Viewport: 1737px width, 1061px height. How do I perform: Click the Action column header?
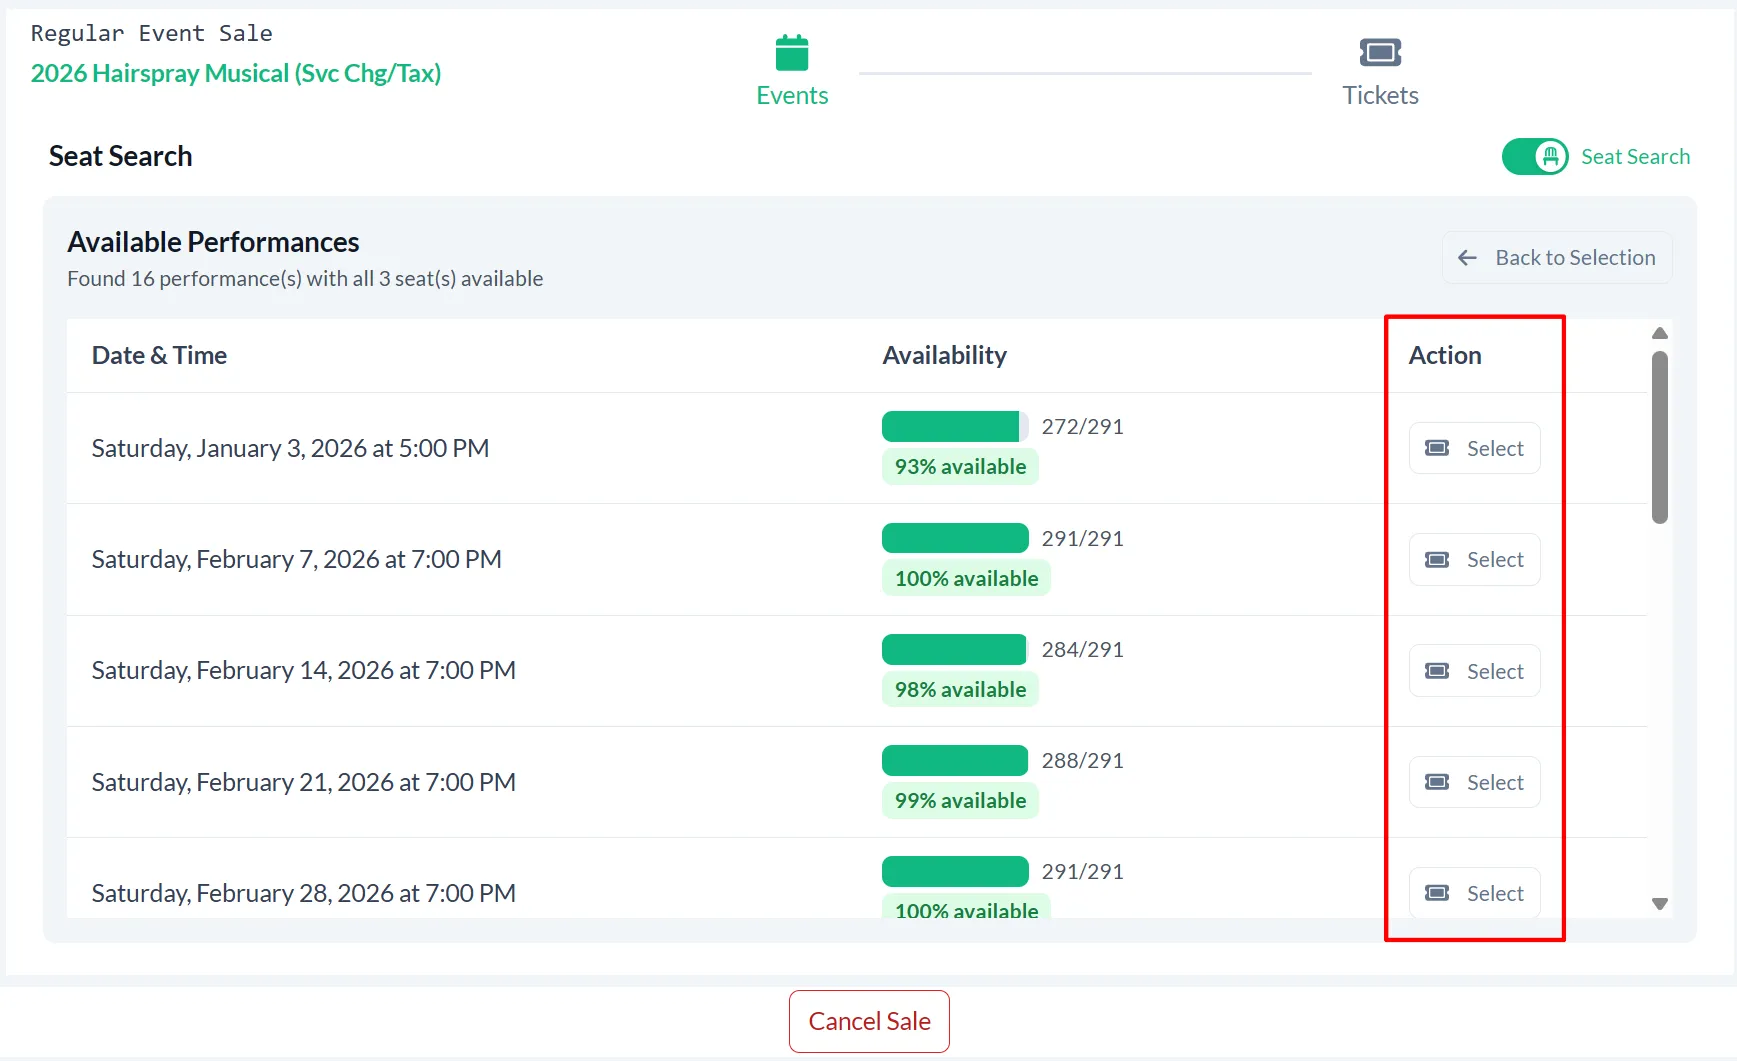click(1445, 355)
